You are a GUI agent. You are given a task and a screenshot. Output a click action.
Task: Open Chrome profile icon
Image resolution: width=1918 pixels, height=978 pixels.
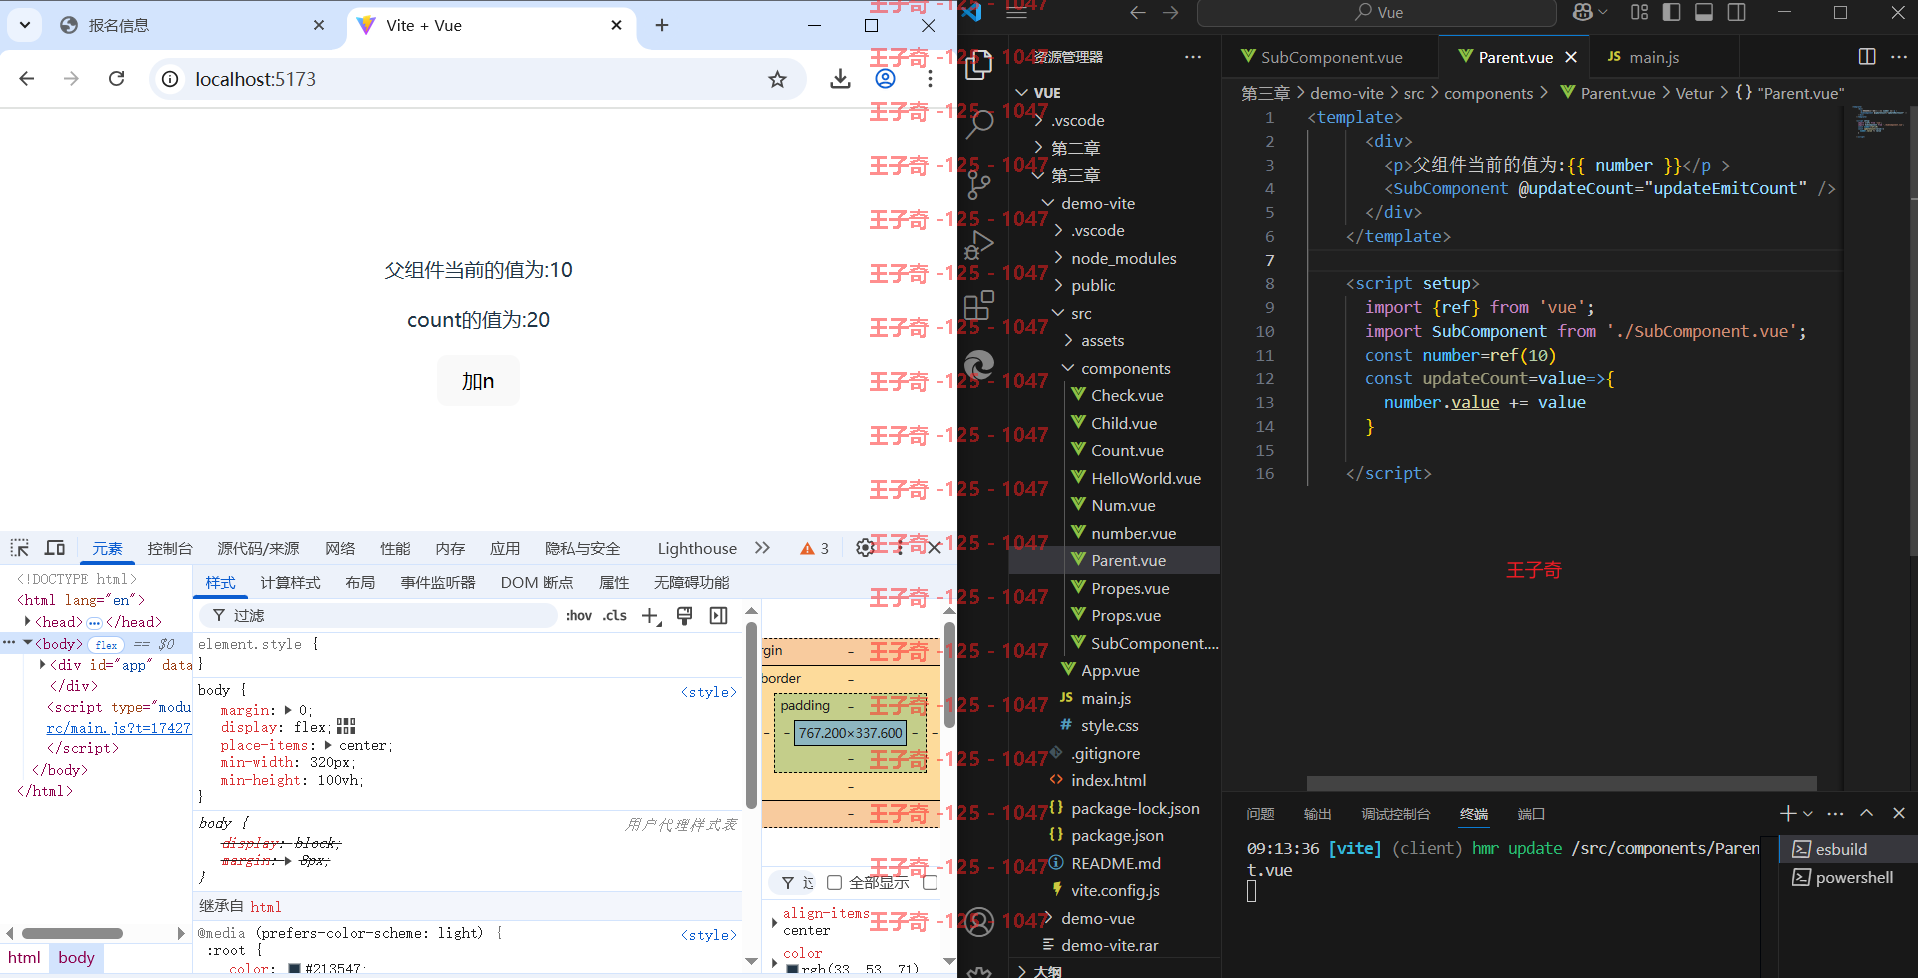(x=885, y=79)
